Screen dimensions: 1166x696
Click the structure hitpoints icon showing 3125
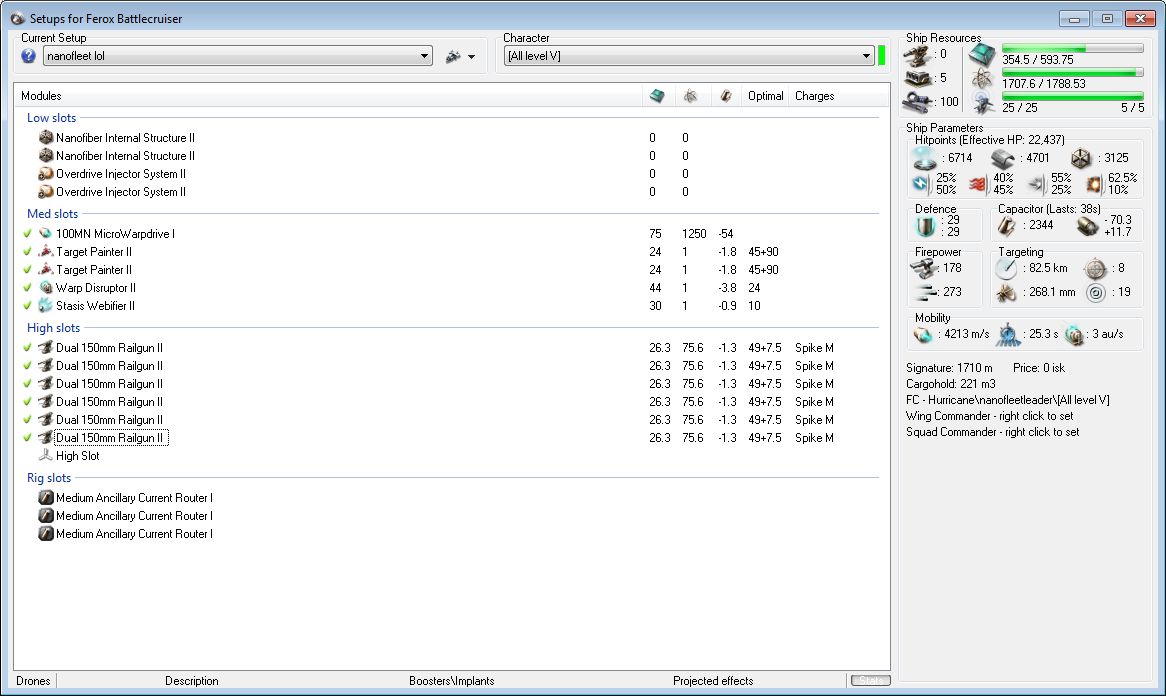[1080, 158]
